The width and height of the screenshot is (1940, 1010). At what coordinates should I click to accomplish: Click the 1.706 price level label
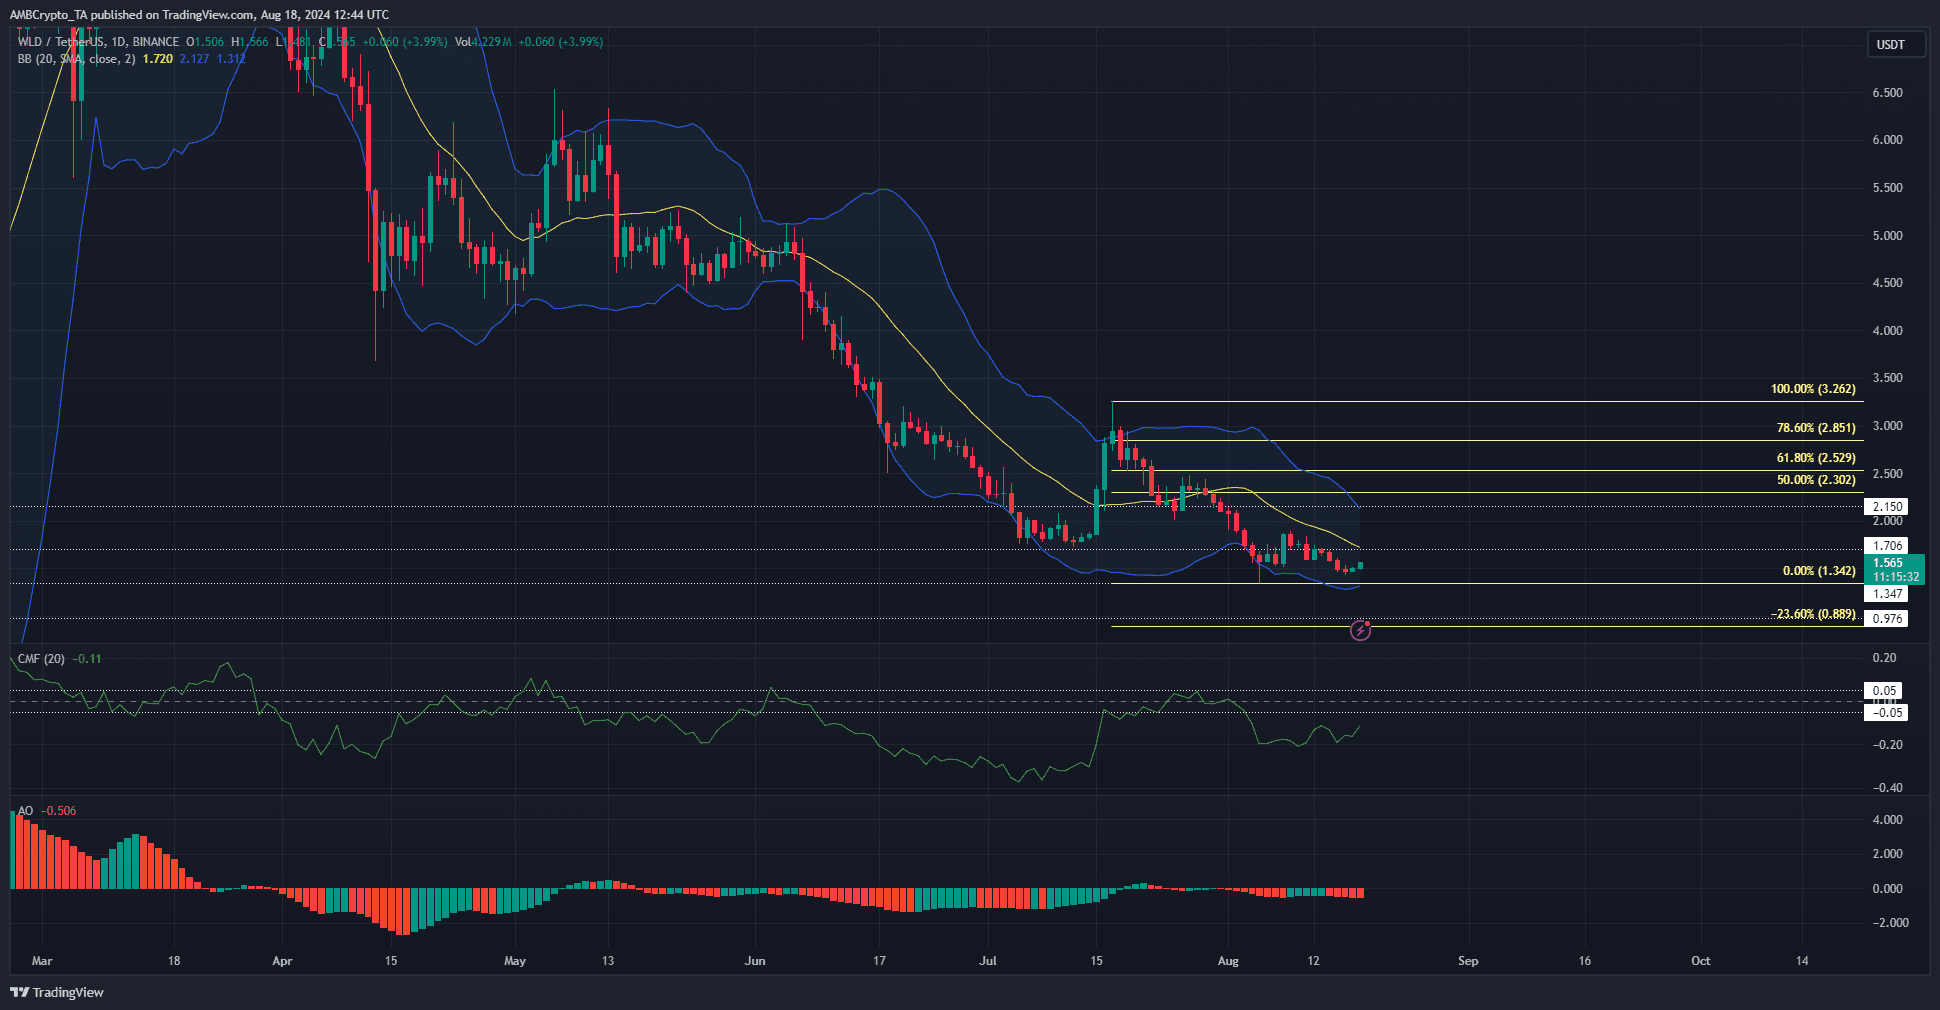pyautogui.click(x=1887, y=546)
